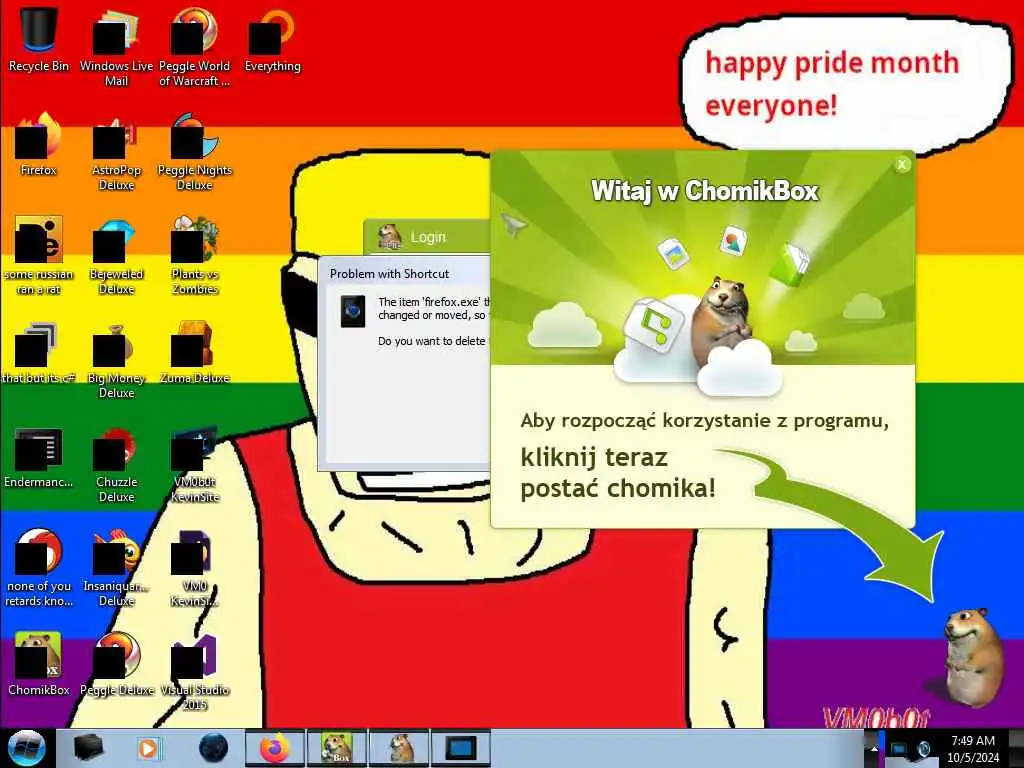Select Peggle Deluxe desktop icon
Image resolution: width=1024 pixels, height=768 pixels.
116,664
